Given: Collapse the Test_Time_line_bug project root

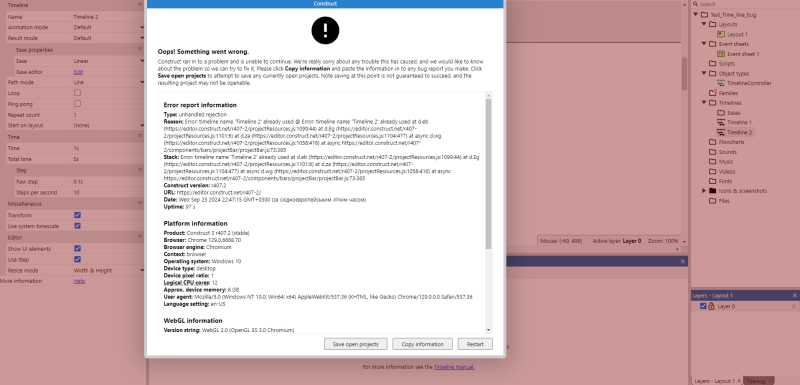Looking at the screenshot, I should pyautogui.click(x=695, y=14).
